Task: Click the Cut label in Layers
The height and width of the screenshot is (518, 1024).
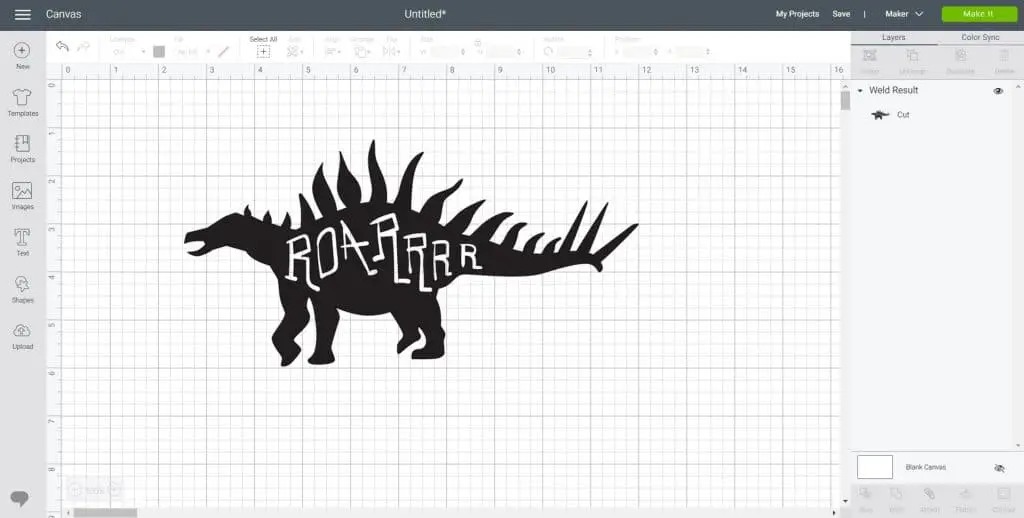Action: (903, 115)
